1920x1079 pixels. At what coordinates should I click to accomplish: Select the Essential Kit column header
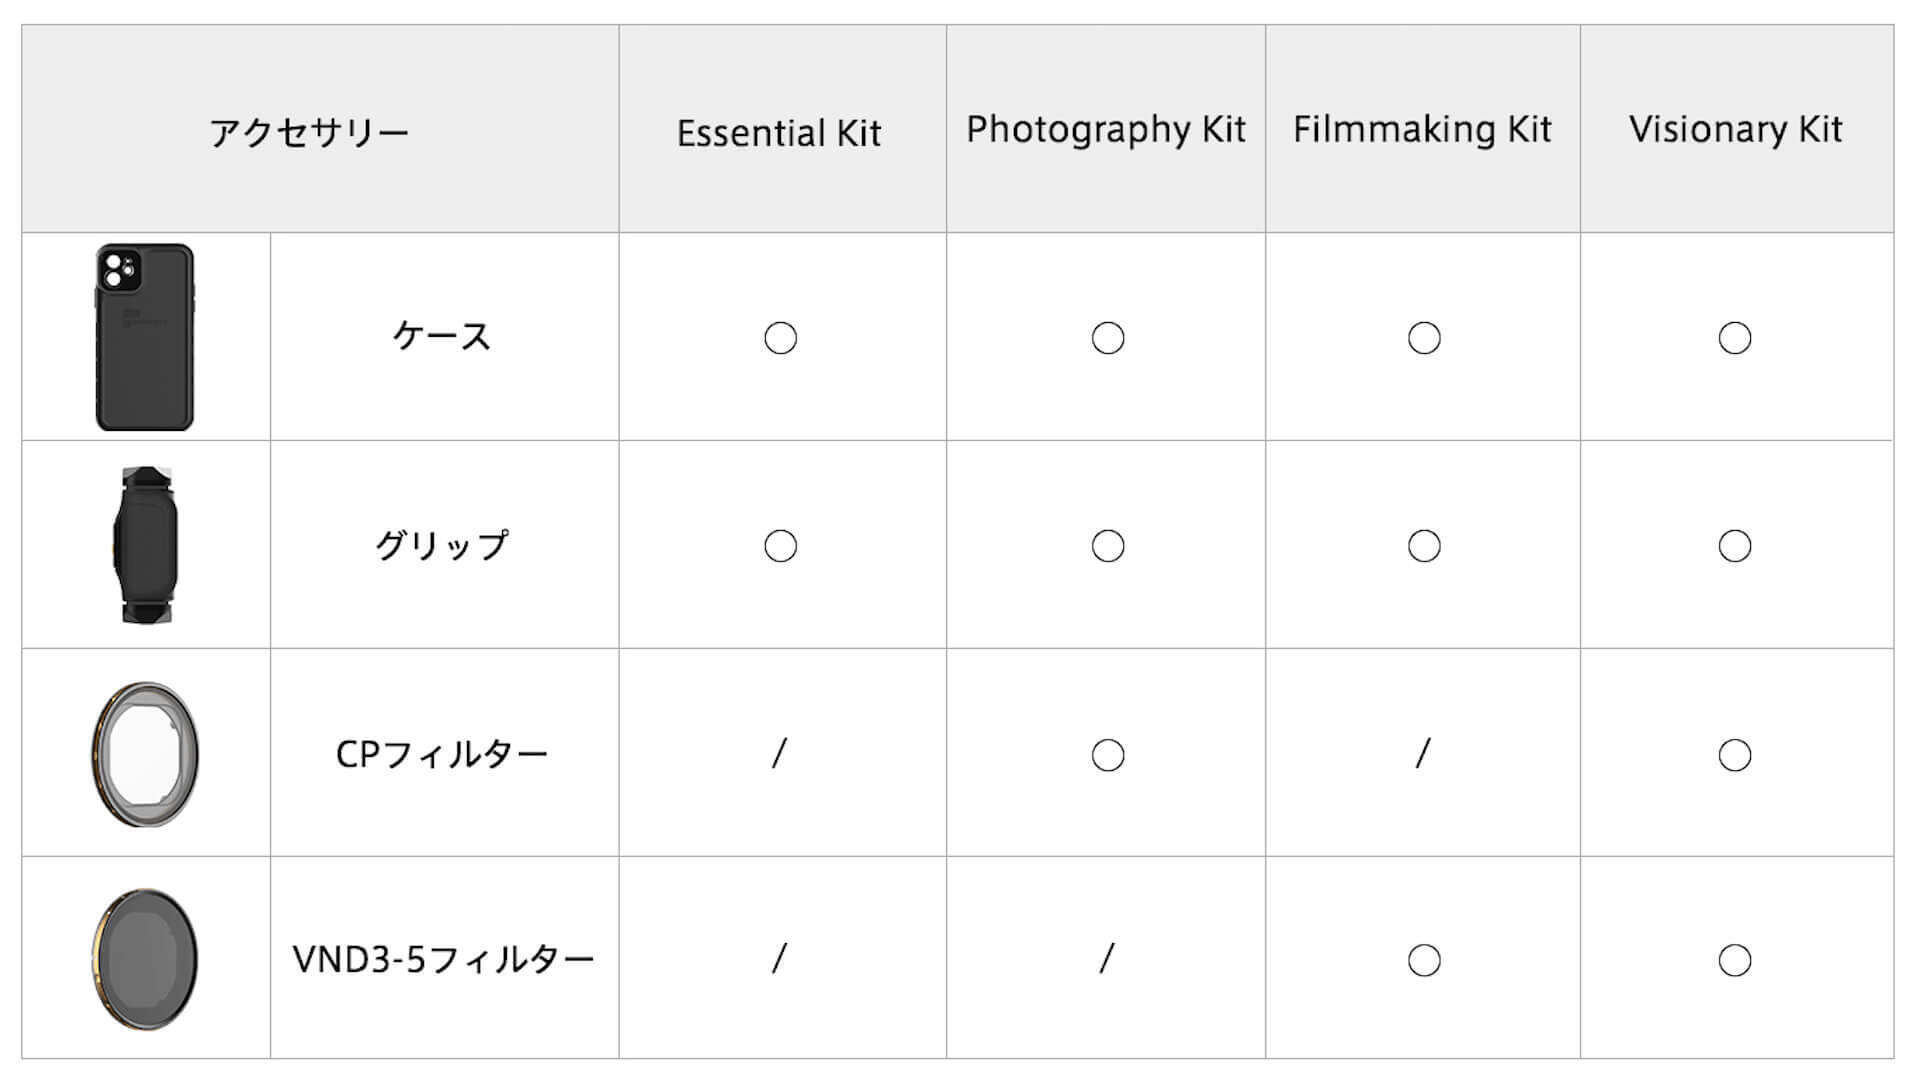(x=779, y=133)
